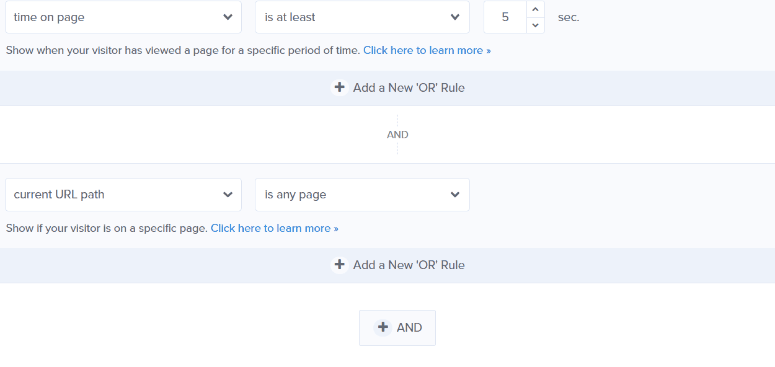Image resolution: width=775 pixels, height=367 pixels.
Task: Click 'Show when your visitor has viewed a page' text
Action: tap(183, 50)
